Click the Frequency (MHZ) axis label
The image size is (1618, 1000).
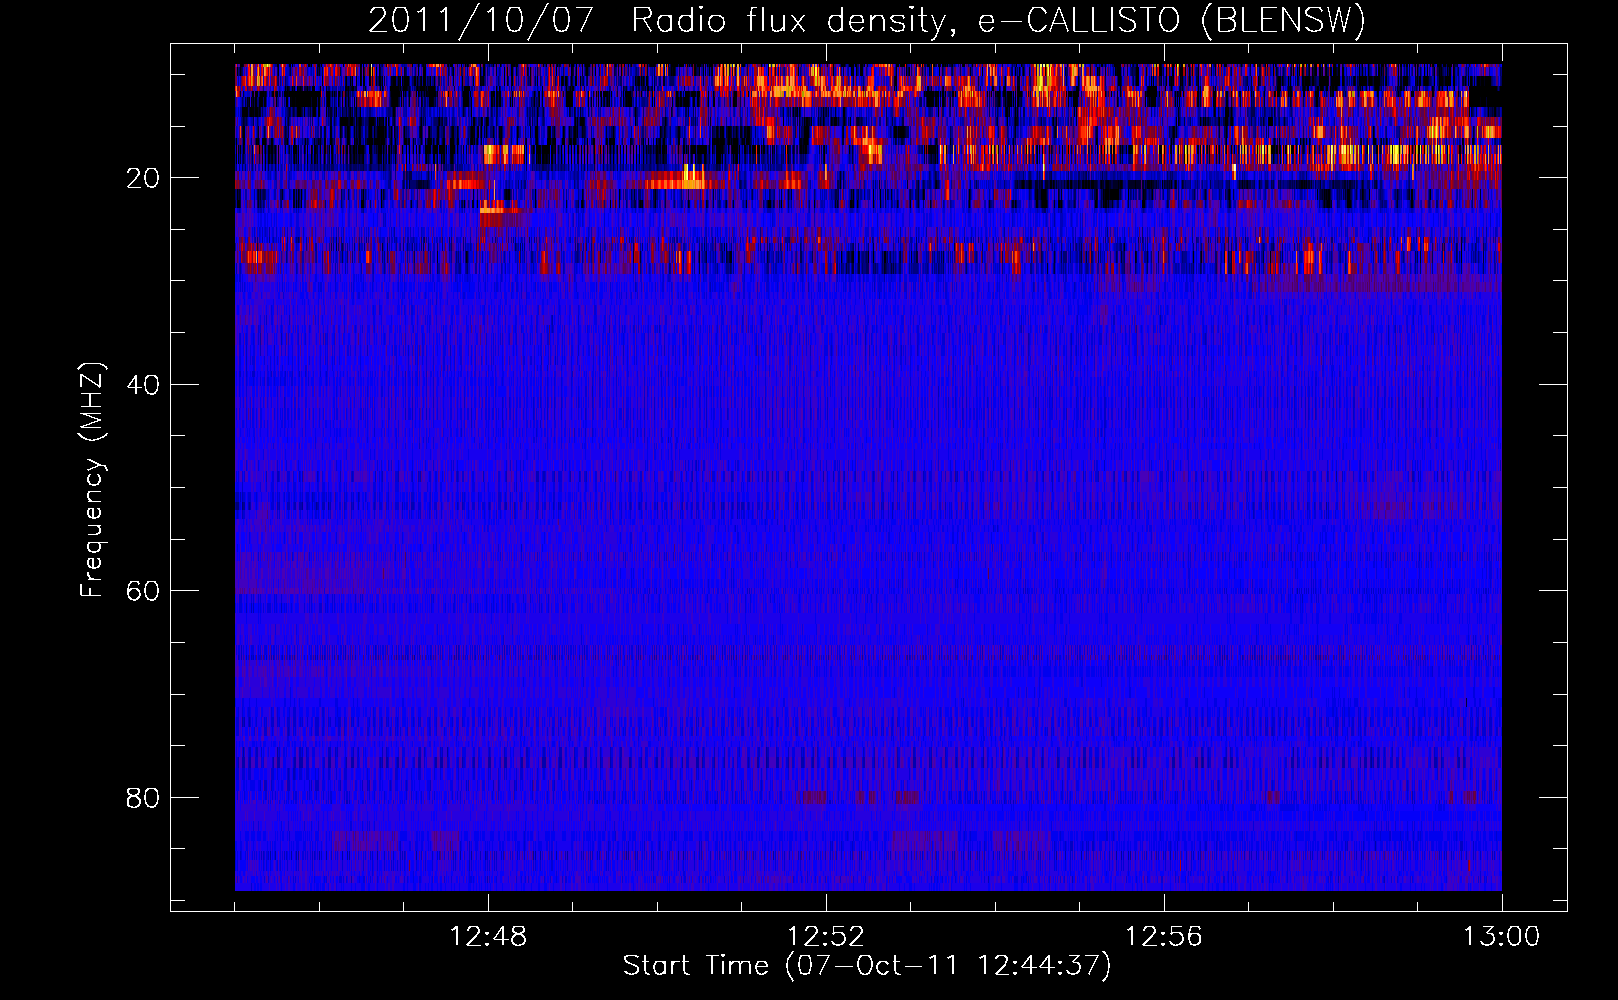(x=92, y=480)
